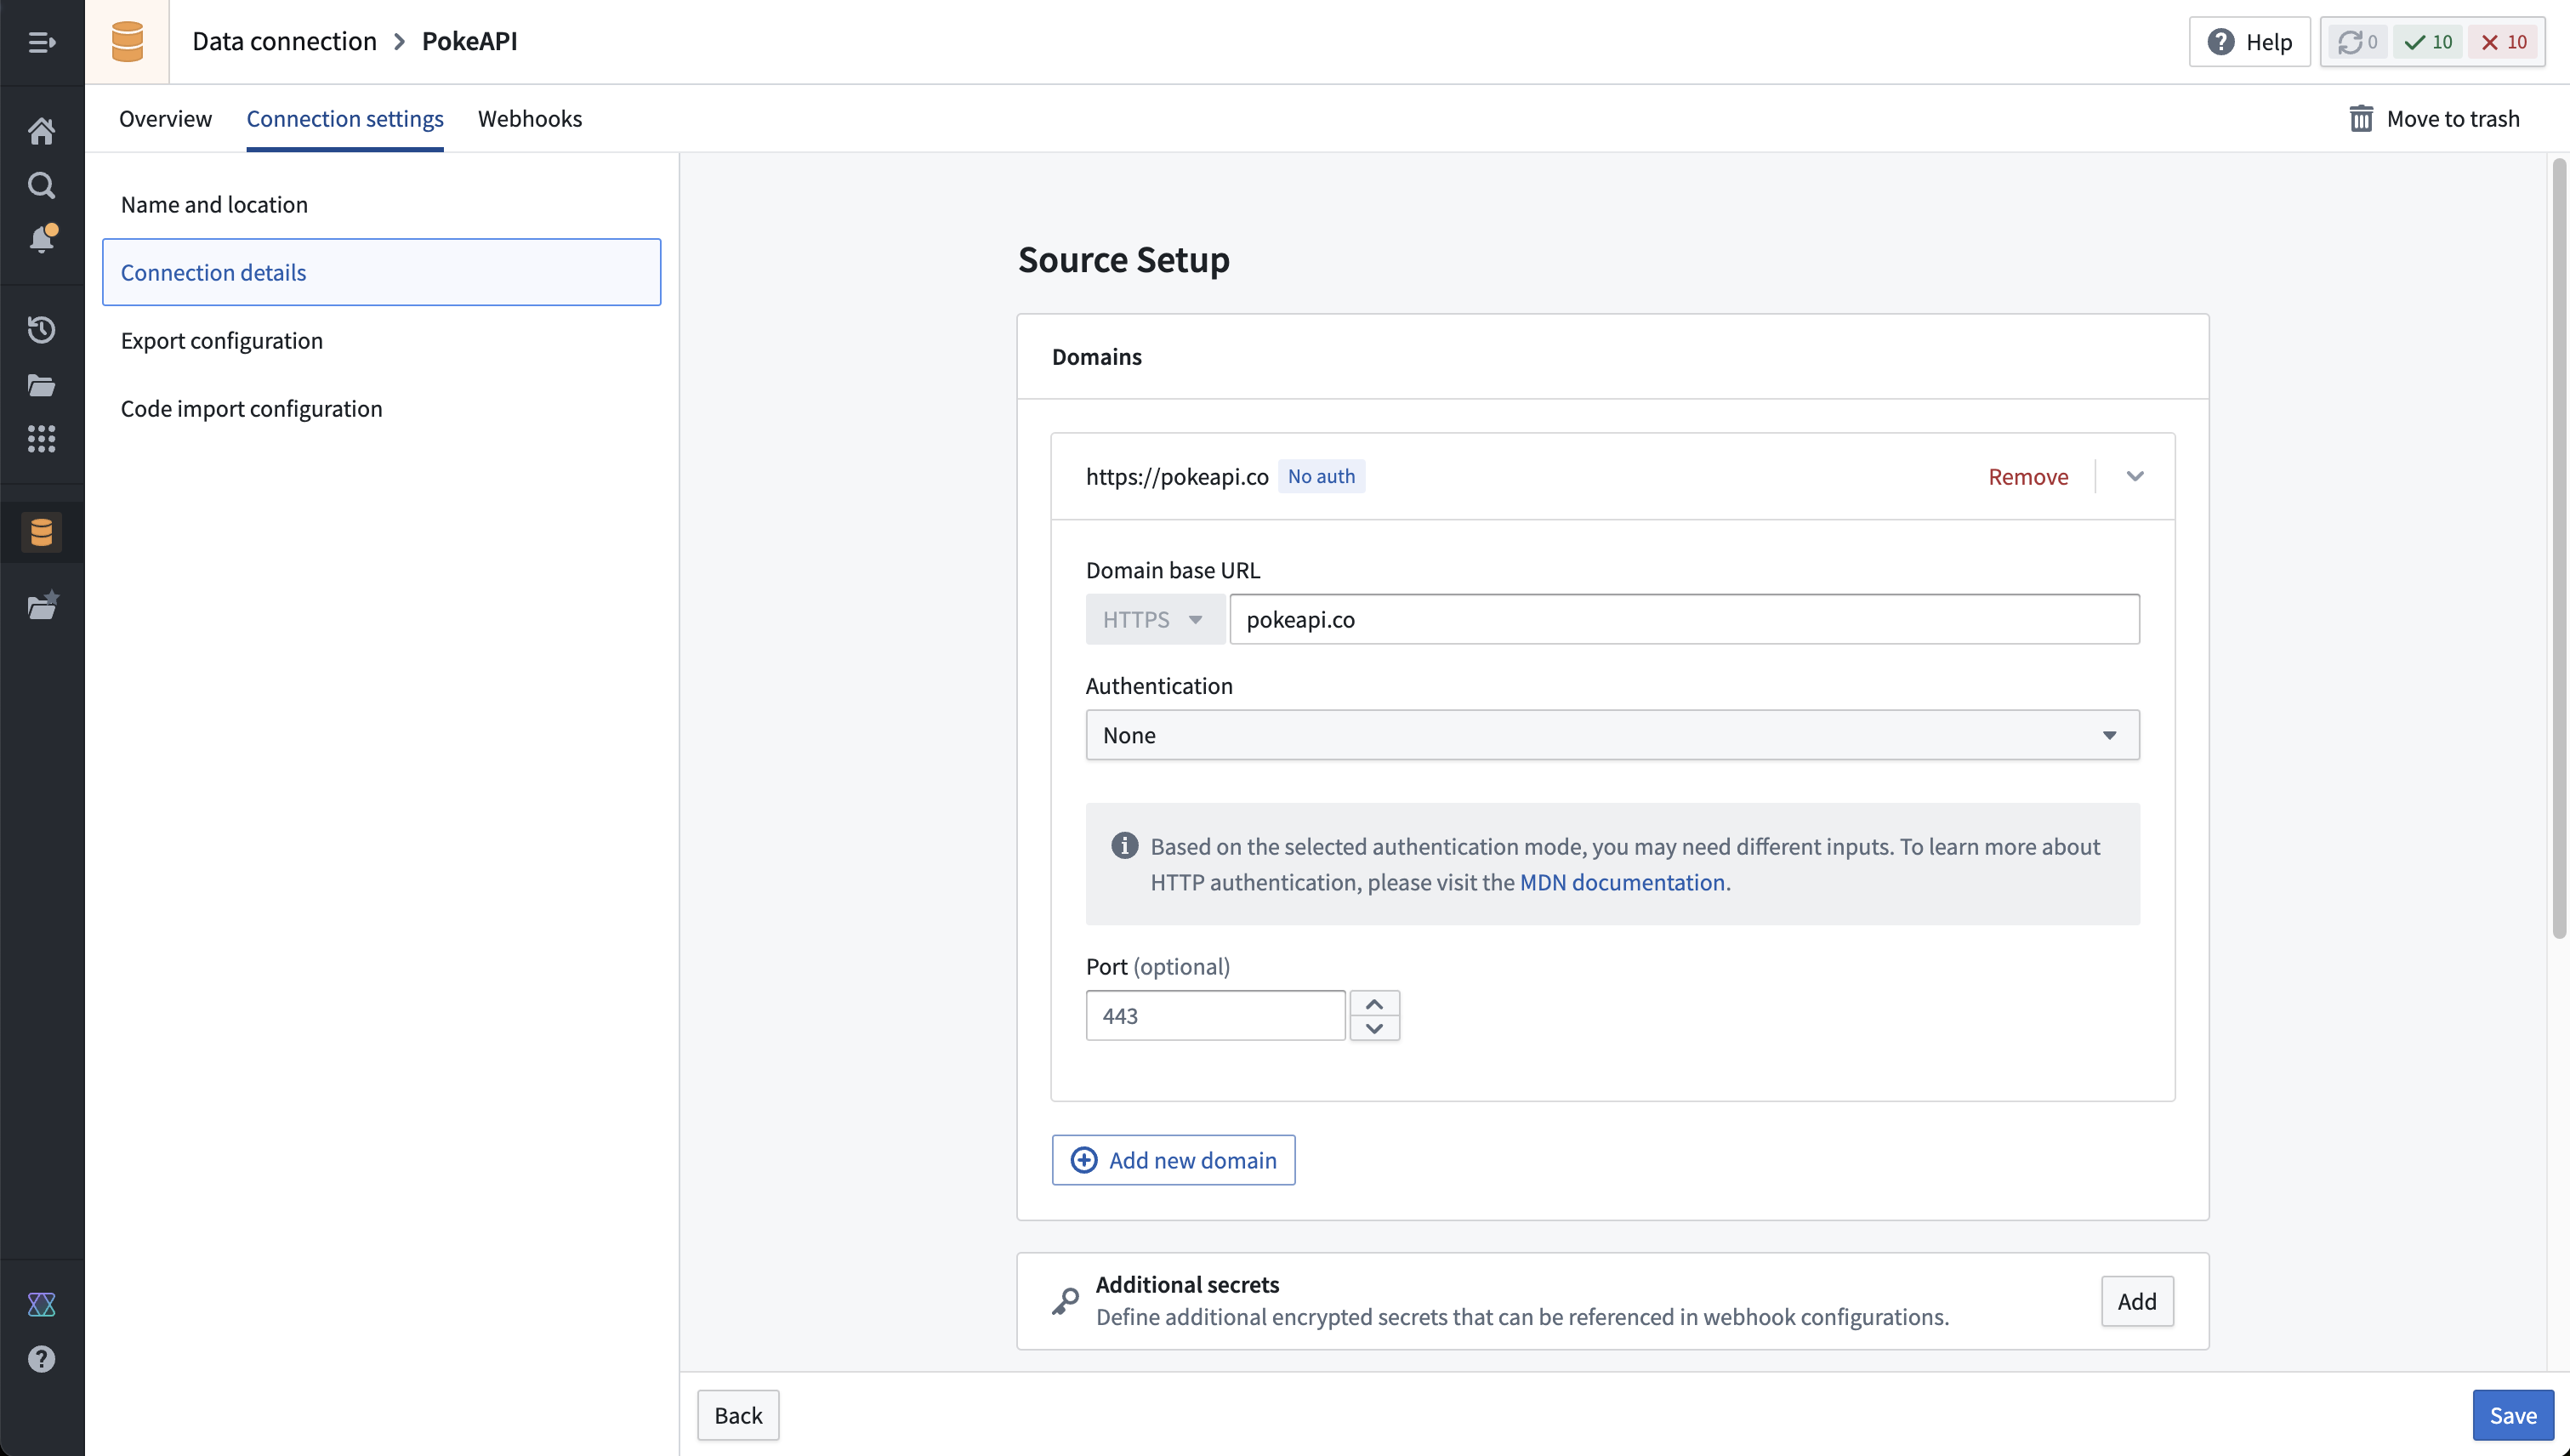This screenshot has width=2570, height=1456.
Task: Open the Authentication None dropdown
Action: pos(1612,736)
